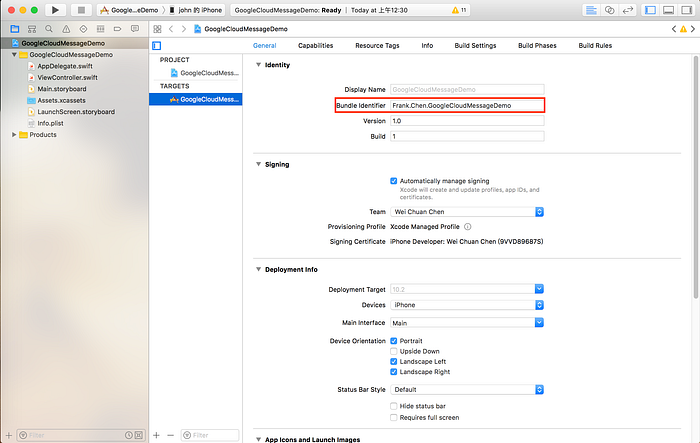Go back in editor history
This screenshot has width=700, height=443.
coord(171,29)
